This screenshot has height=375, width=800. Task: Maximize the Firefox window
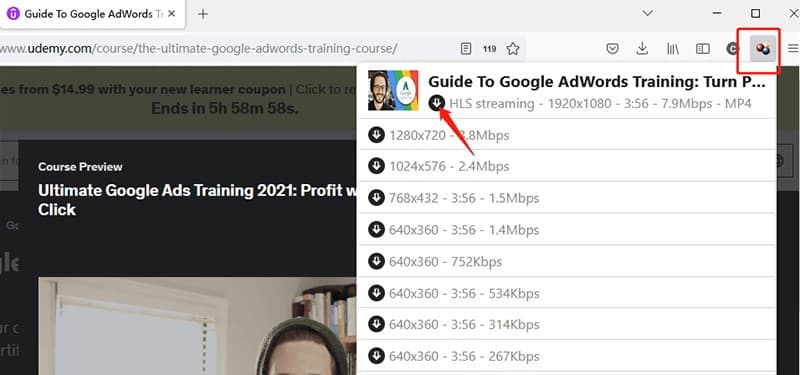point(756,13)
